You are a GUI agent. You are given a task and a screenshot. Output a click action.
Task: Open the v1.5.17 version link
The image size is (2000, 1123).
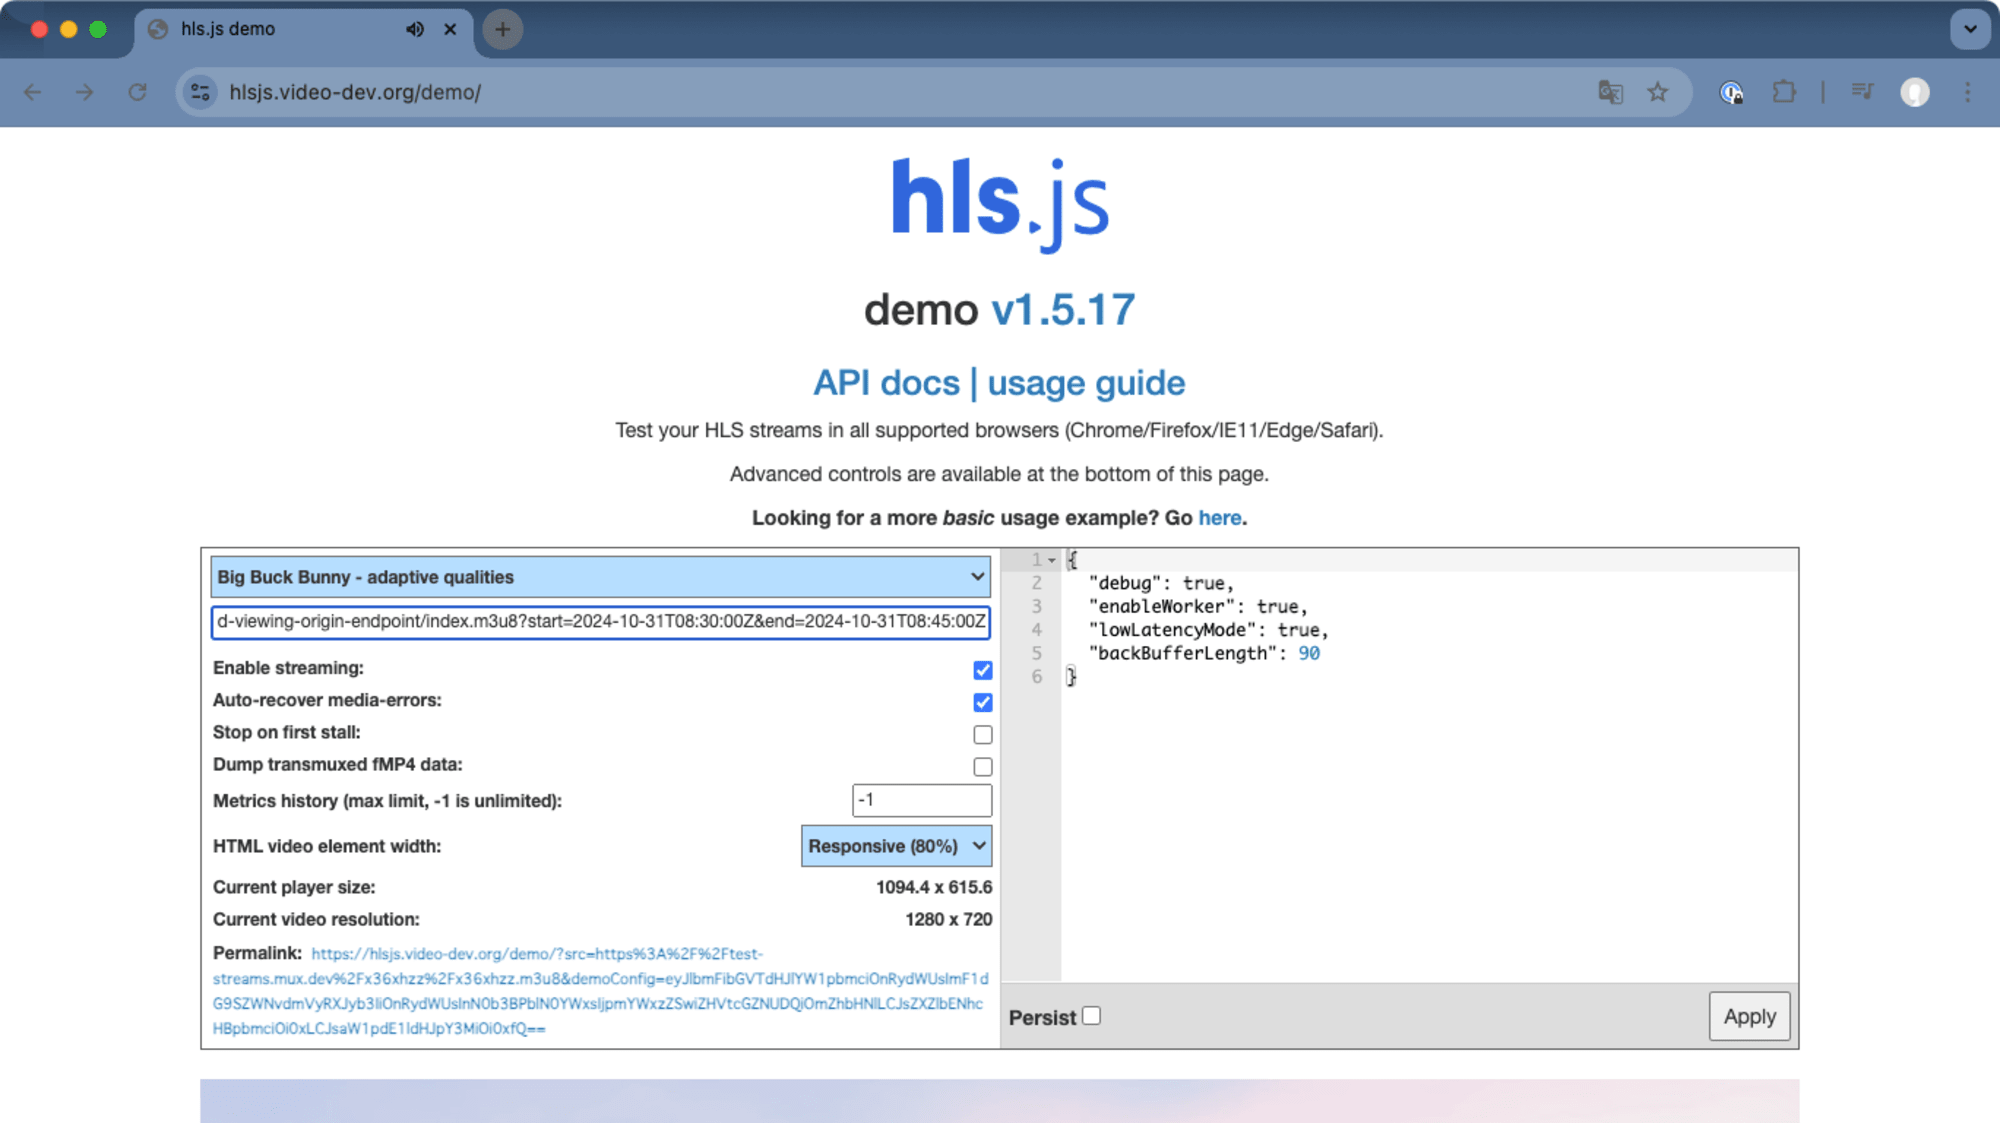tap(1063, 310)
